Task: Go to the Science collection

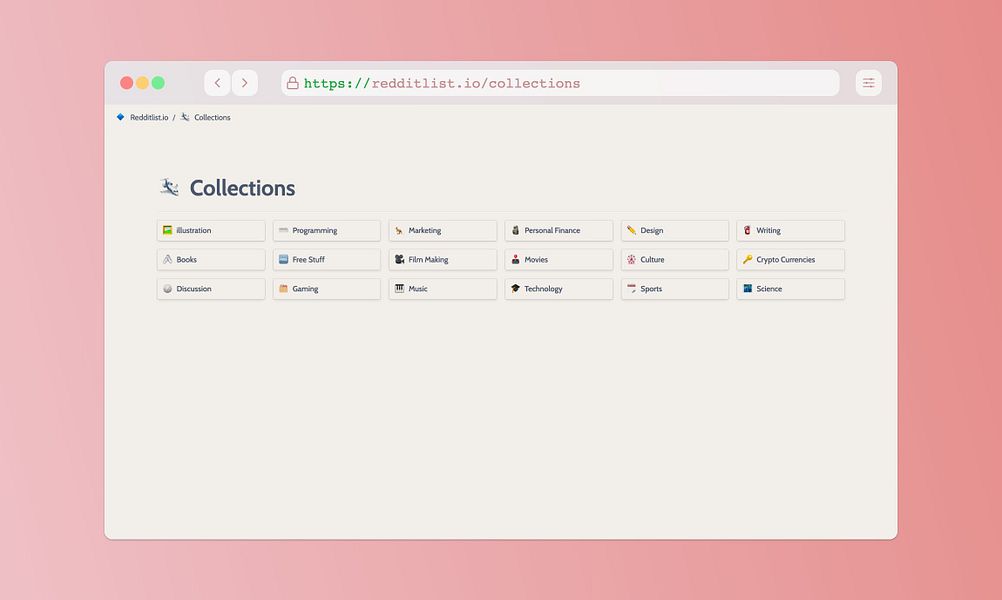Action: [790, 289]
